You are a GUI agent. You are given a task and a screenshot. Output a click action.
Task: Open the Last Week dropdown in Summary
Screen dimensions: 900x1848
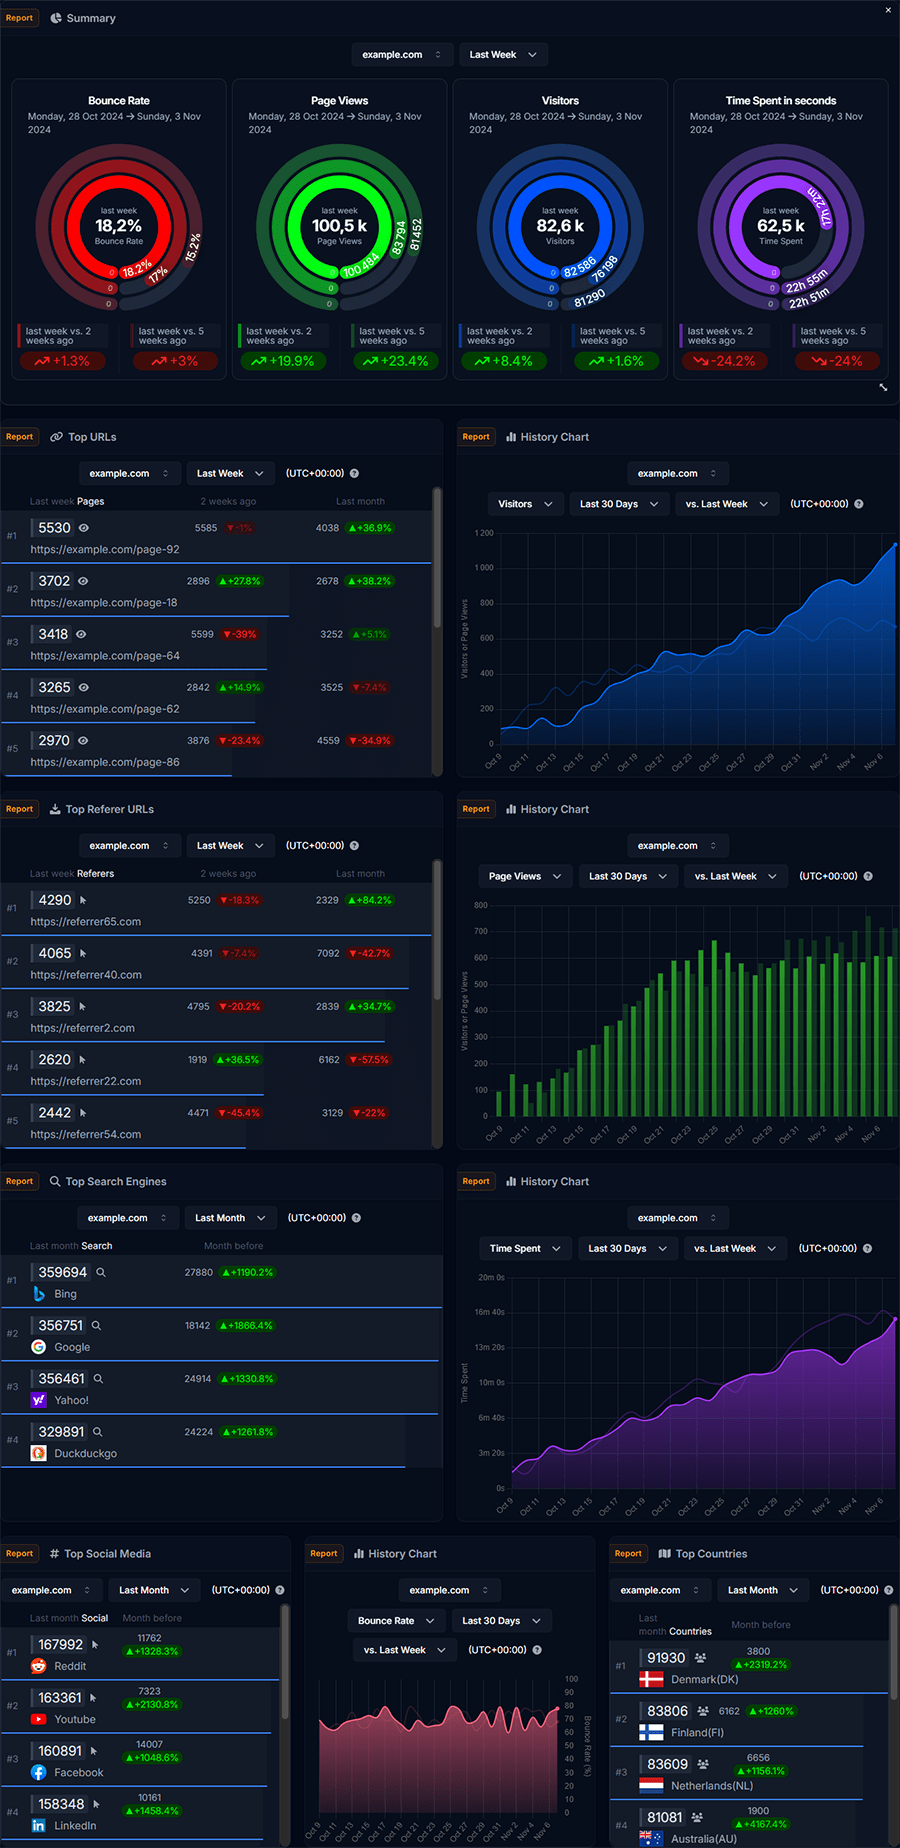coord(503,55)
